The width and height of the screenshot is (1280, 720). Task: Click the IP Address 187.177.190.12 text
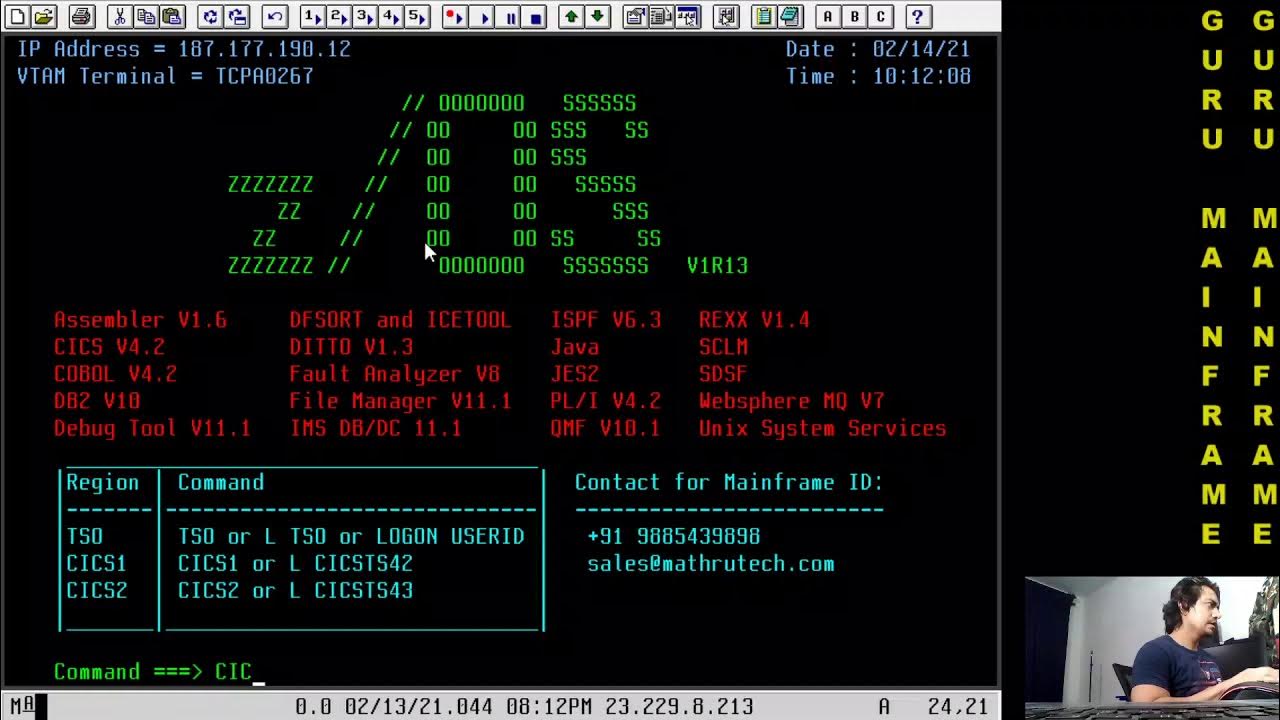click(184, 49)
